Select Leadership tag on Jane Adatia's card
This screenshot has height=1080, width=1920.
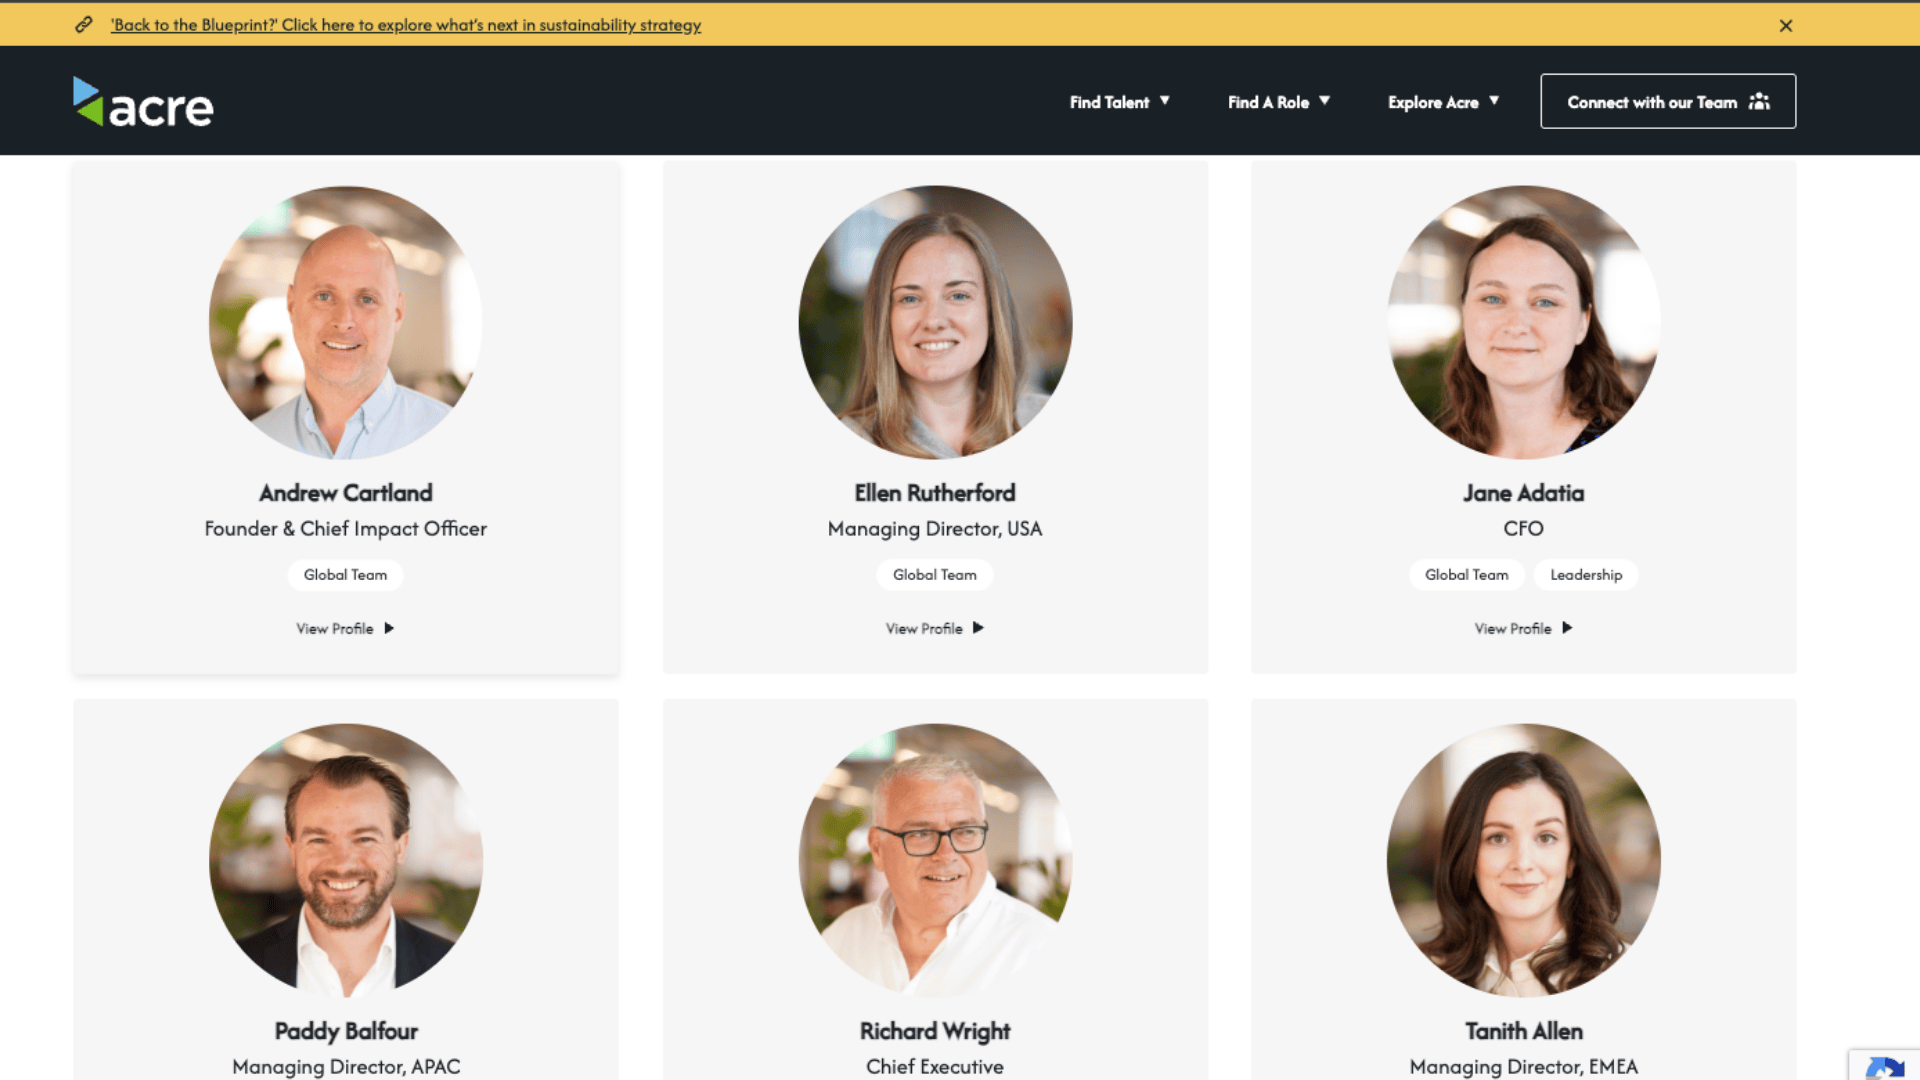click(1586, 575)
